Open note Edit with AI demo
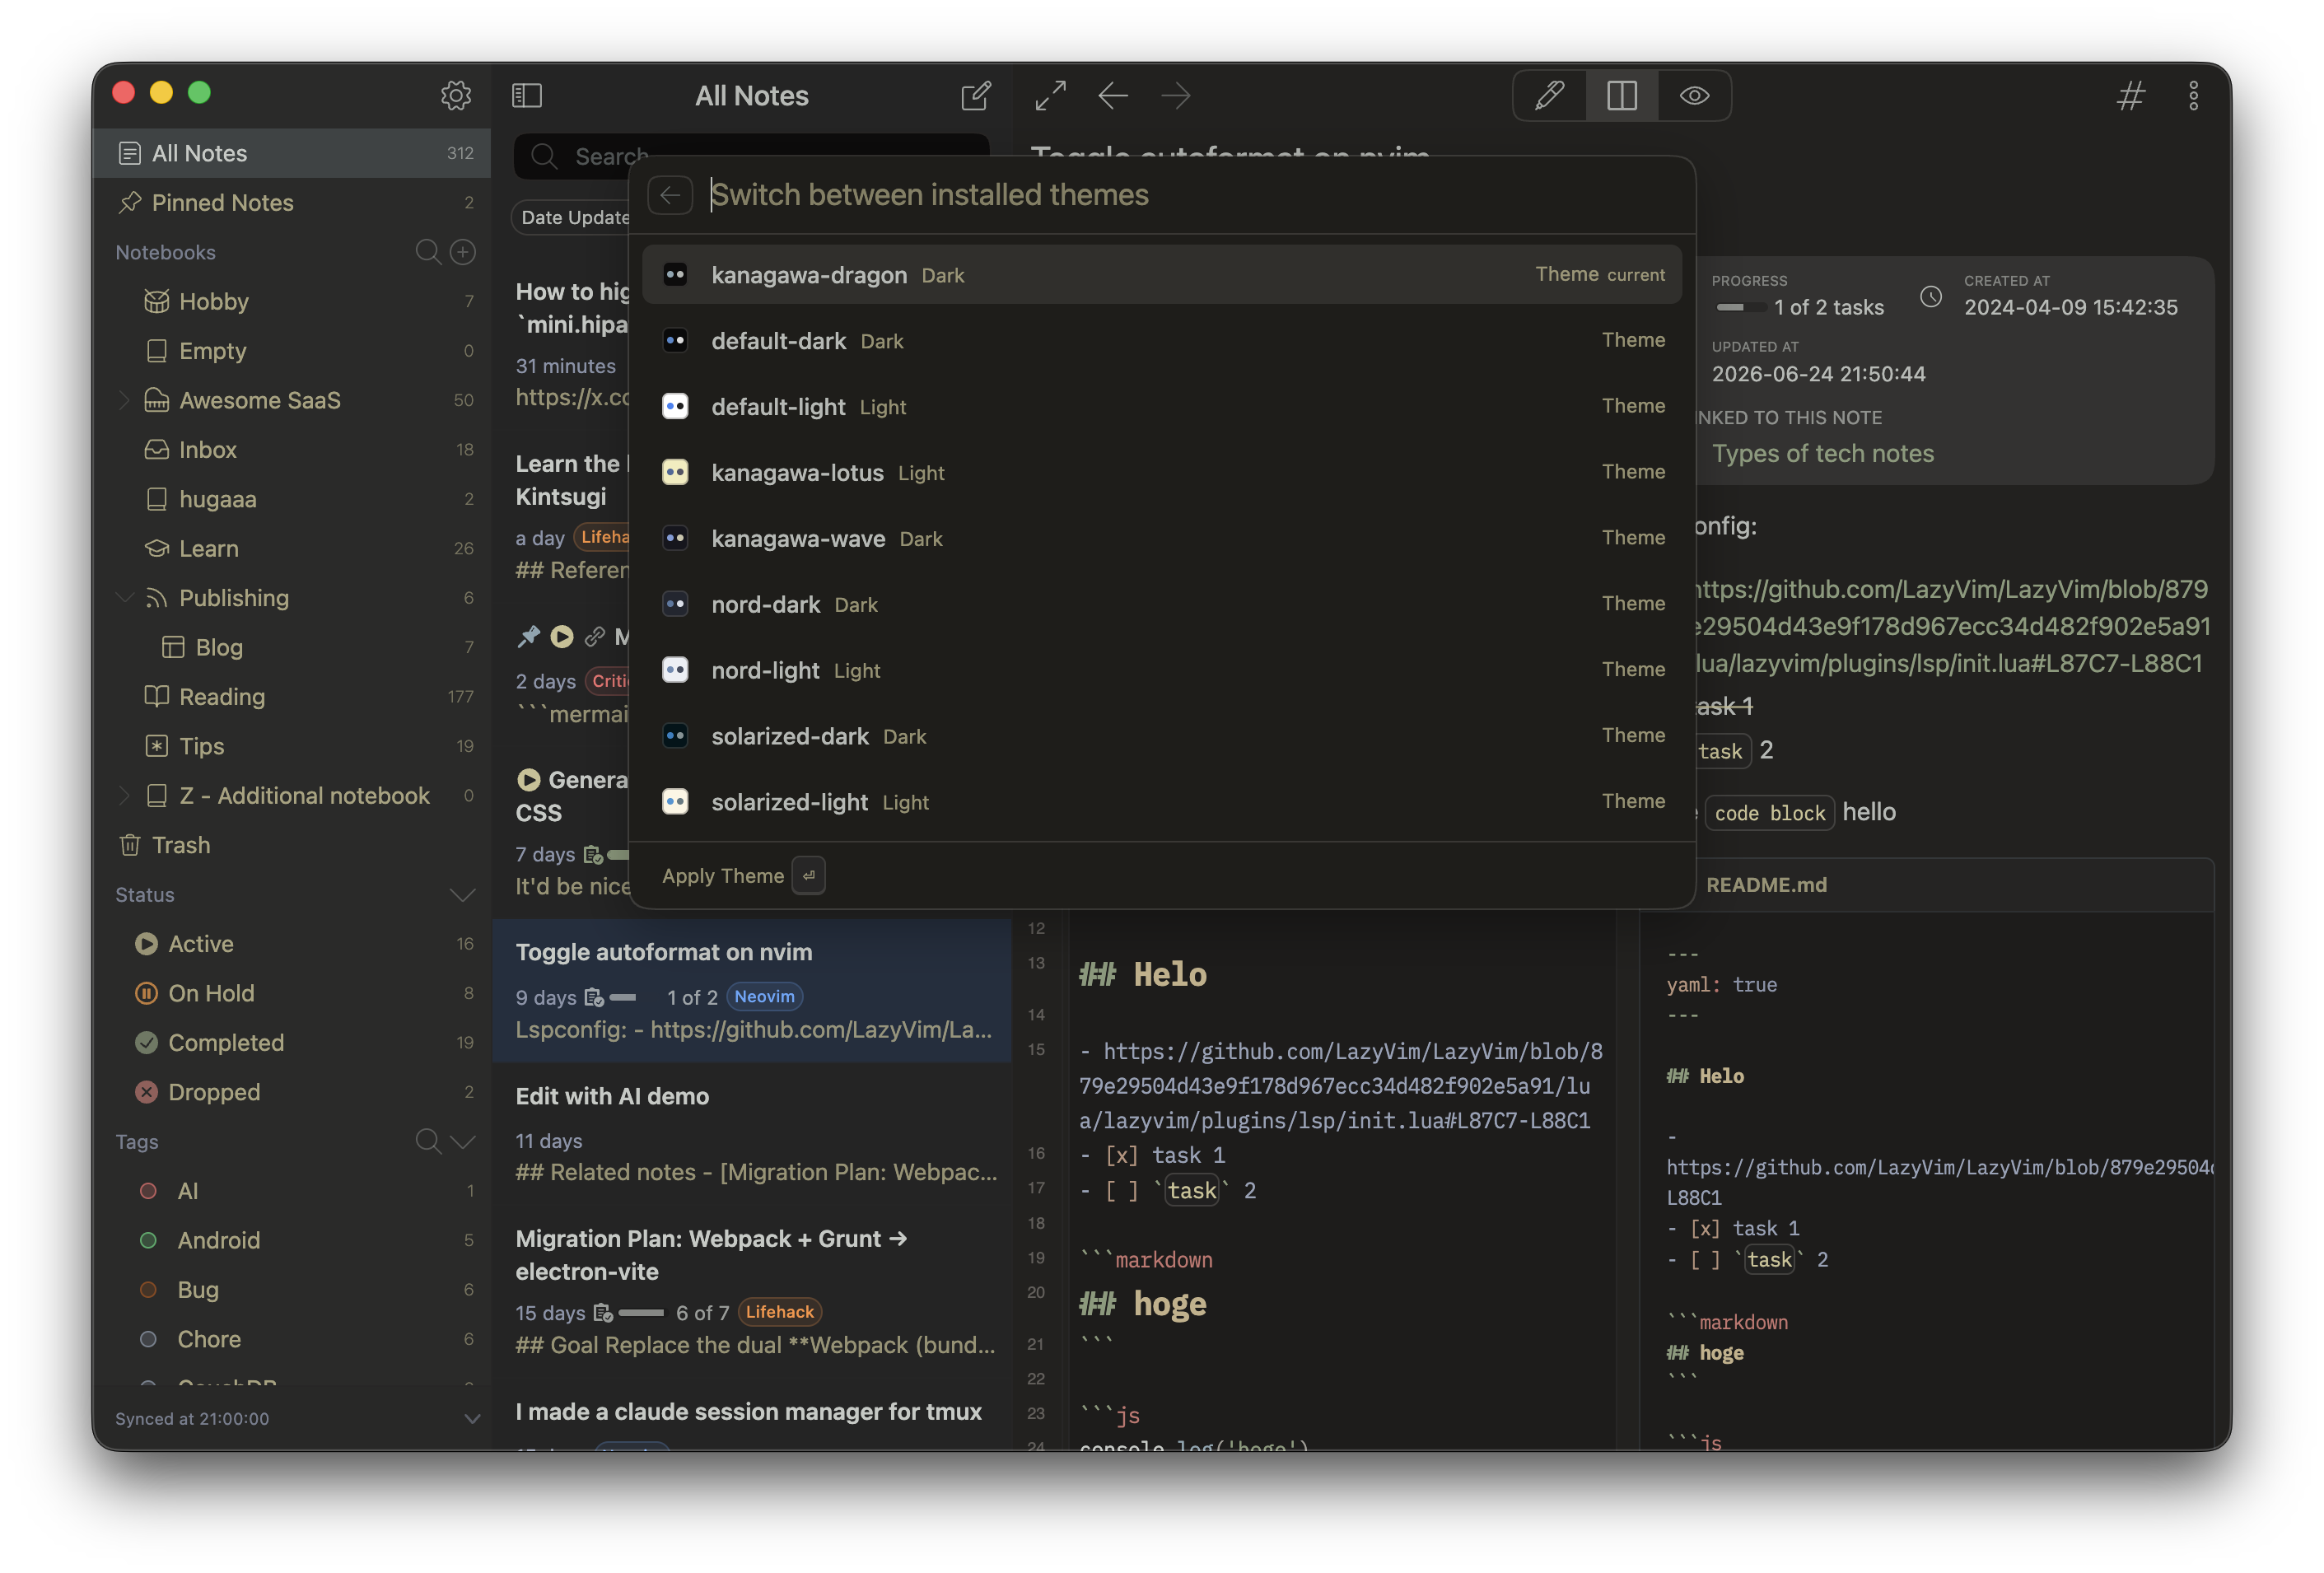 (x=752, y=1133)
